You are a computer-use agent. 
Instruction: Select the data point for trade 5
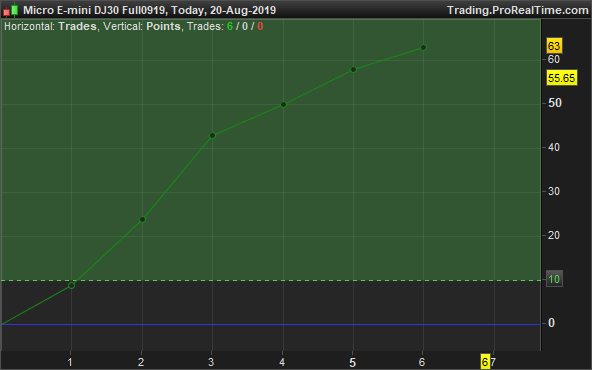(353, 69)
